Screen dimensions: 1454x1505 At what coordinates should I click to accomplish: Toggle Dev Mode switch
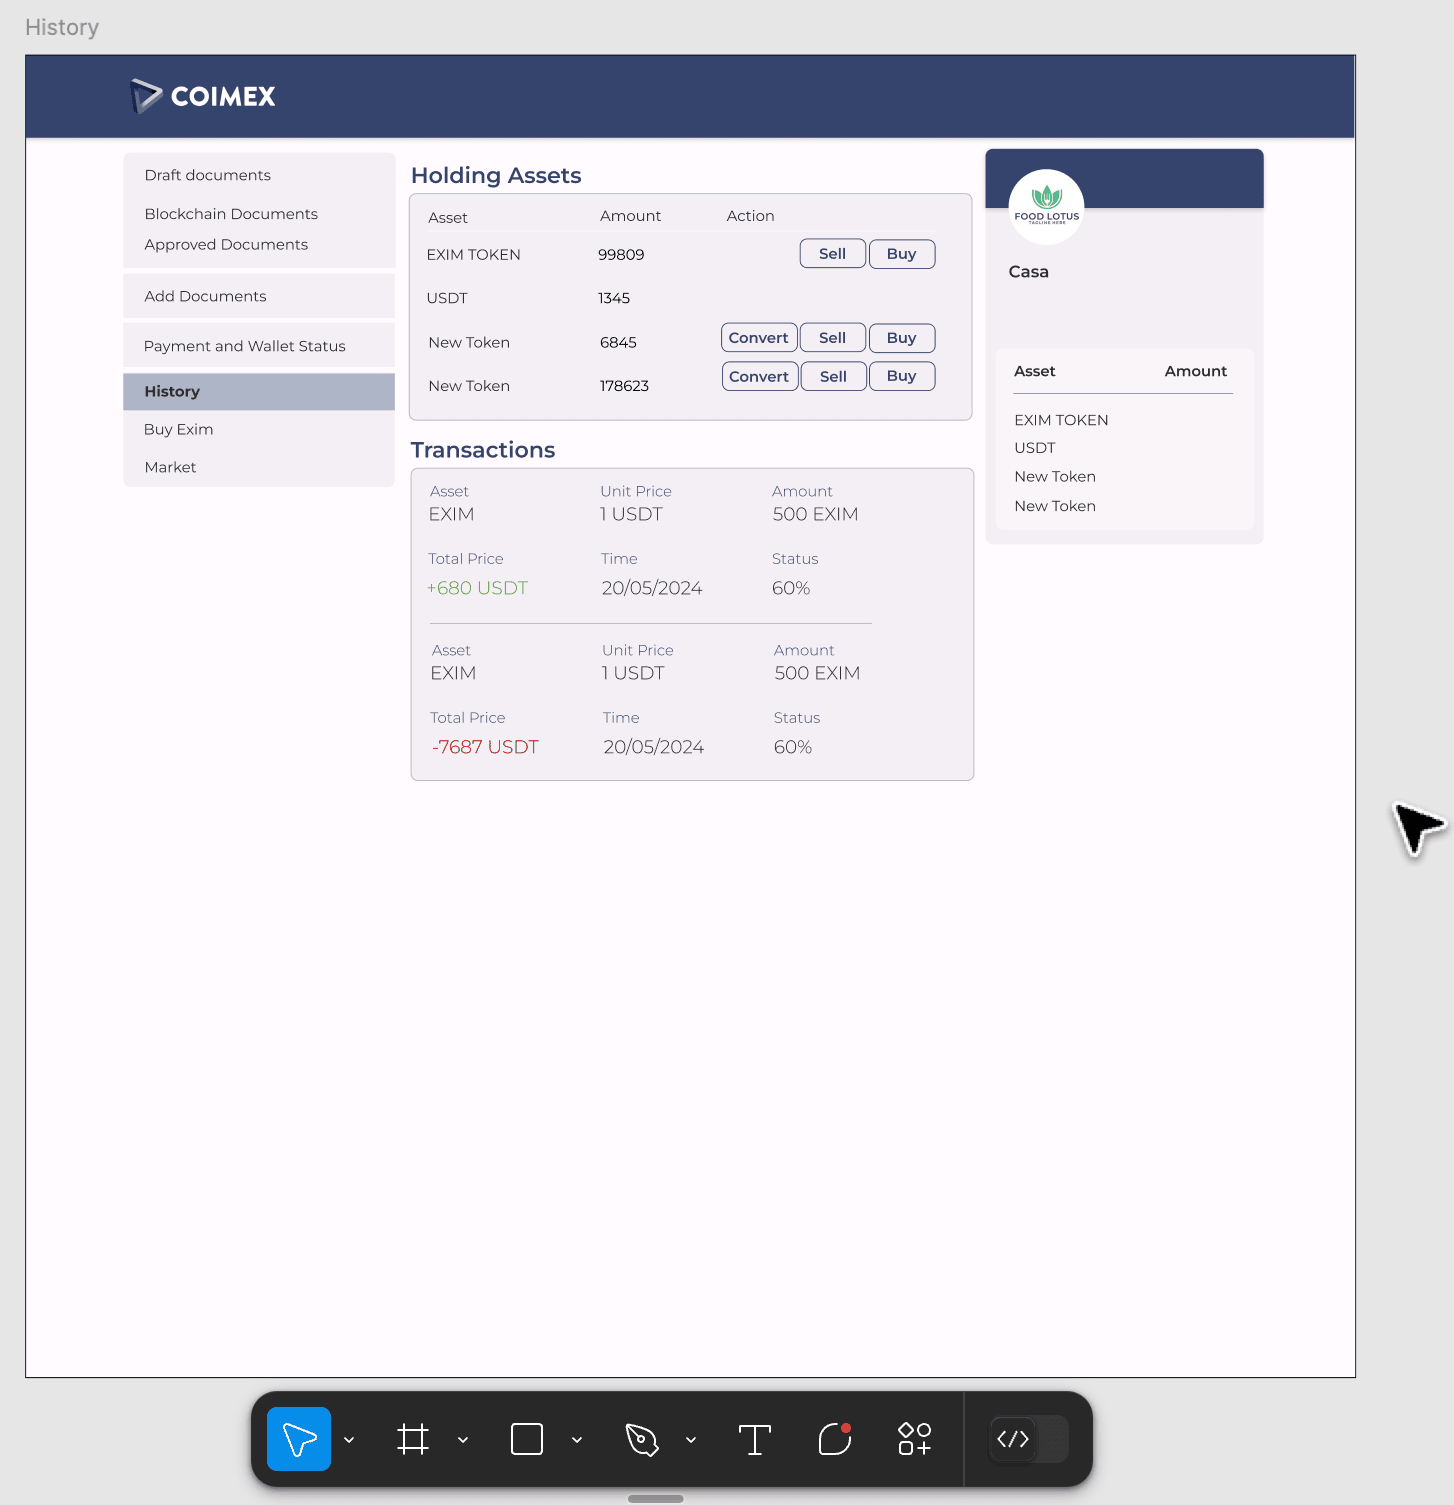(1028, 1439)
